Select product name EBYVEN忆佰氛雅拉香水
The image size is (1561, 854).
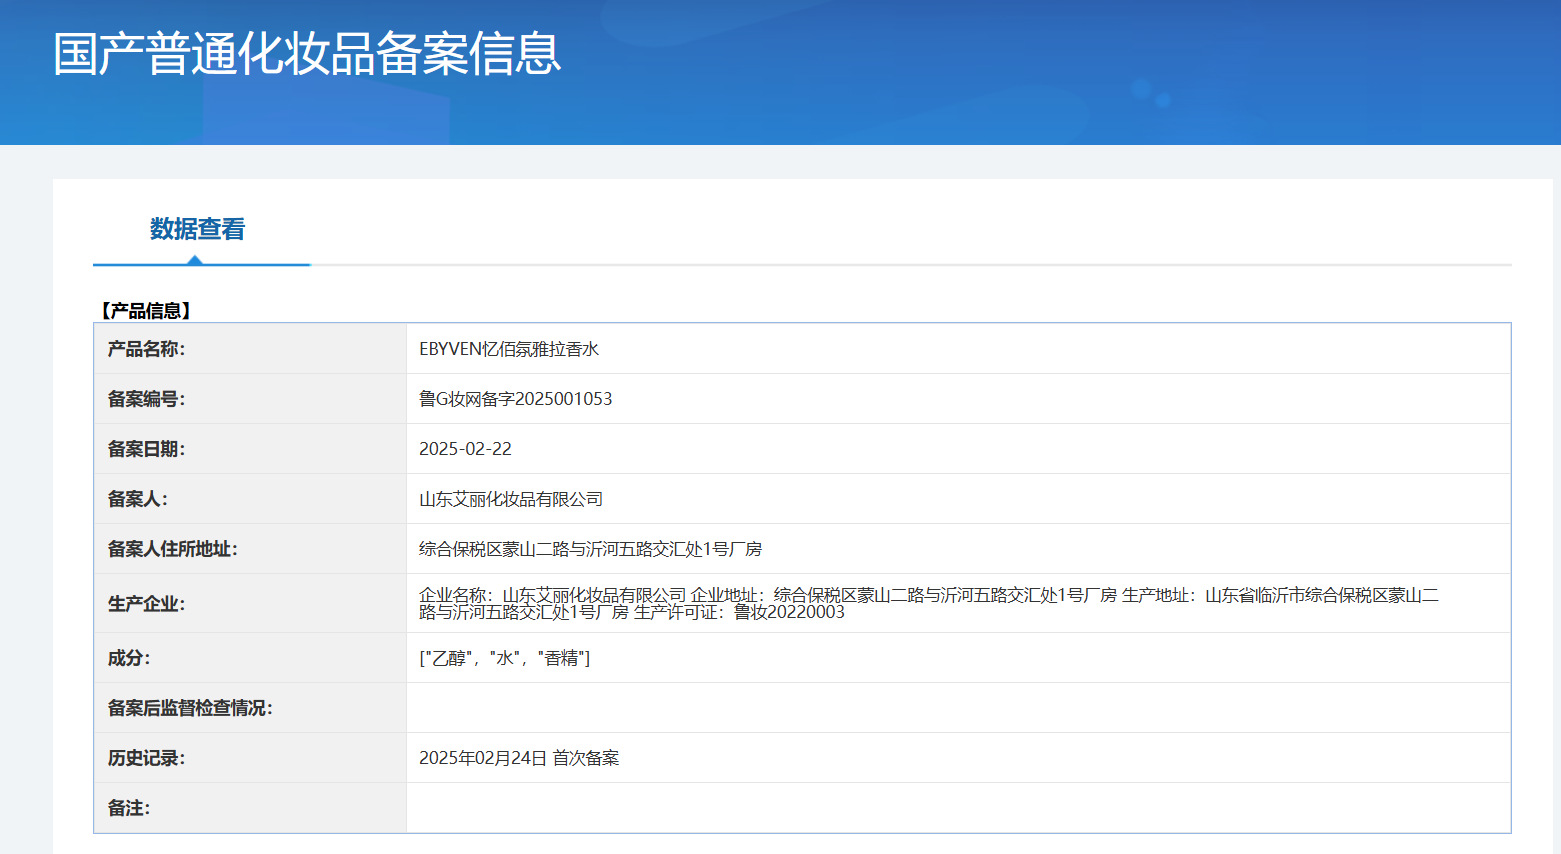(x=509, y=349)
